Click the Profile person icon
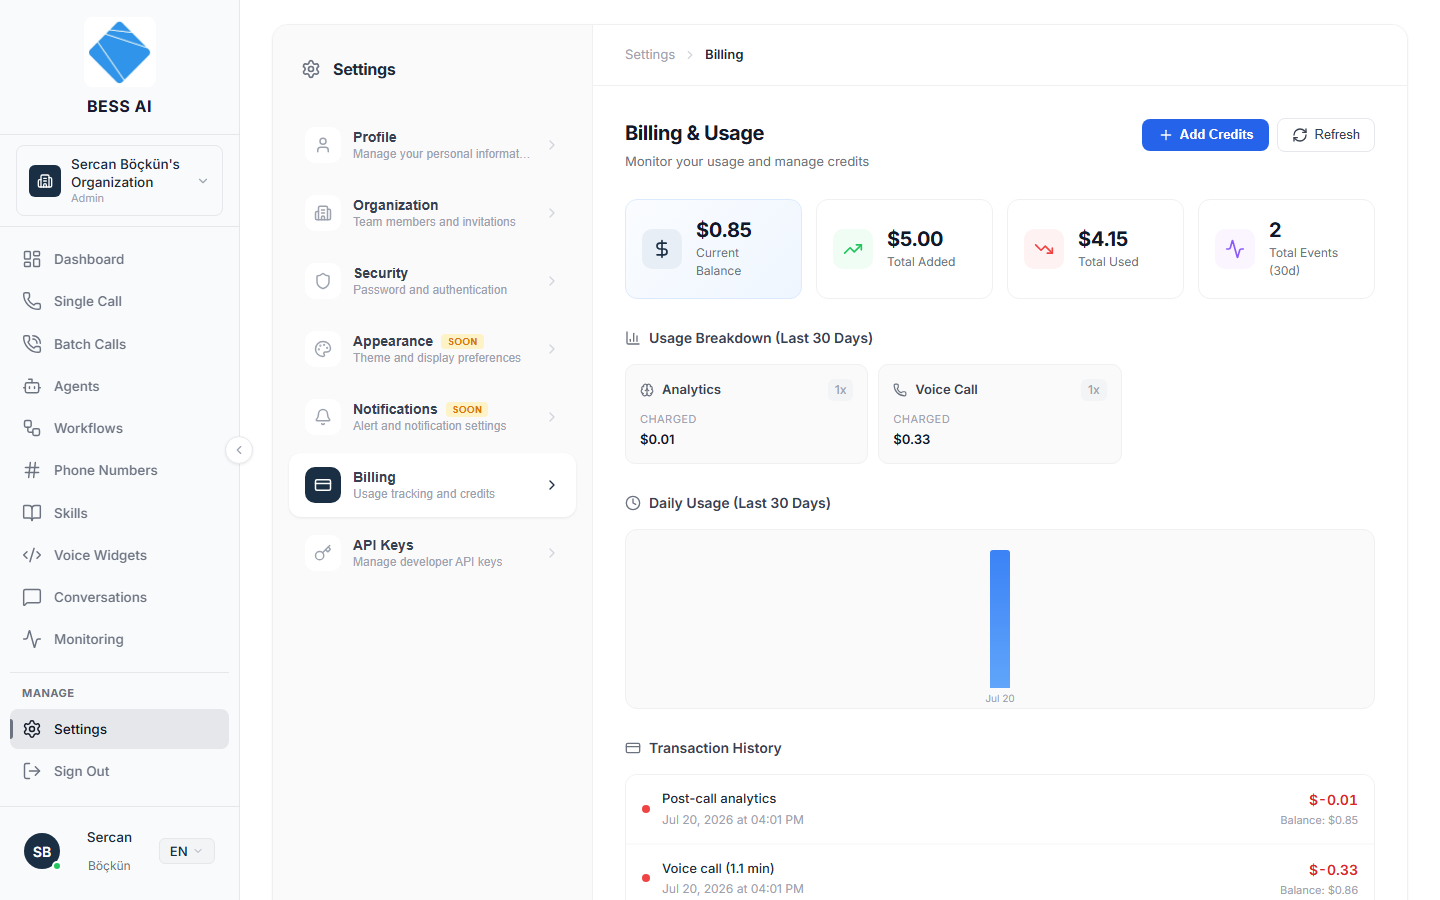Screen dimensions: 1440x900 [x=323, y=145]
